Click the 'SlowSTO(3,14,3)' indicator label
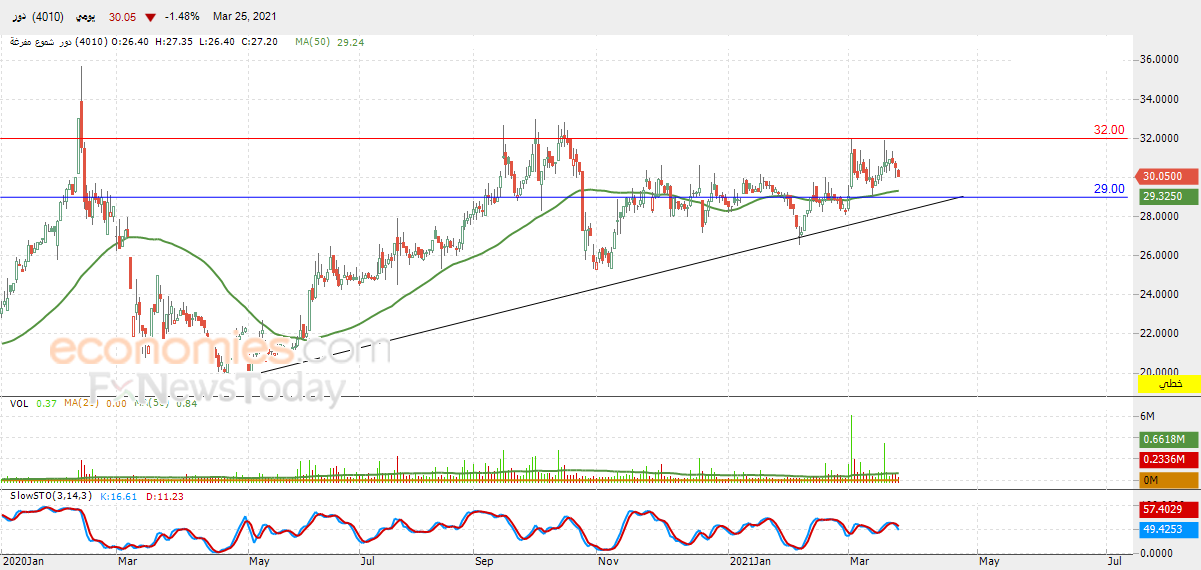 50,495
